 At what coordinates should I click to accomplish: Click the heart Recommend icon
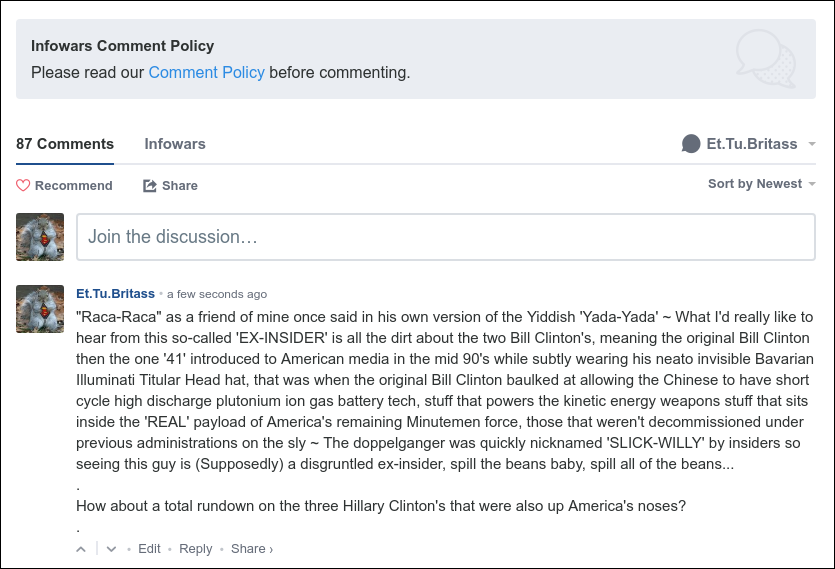(x=23, y=186)
